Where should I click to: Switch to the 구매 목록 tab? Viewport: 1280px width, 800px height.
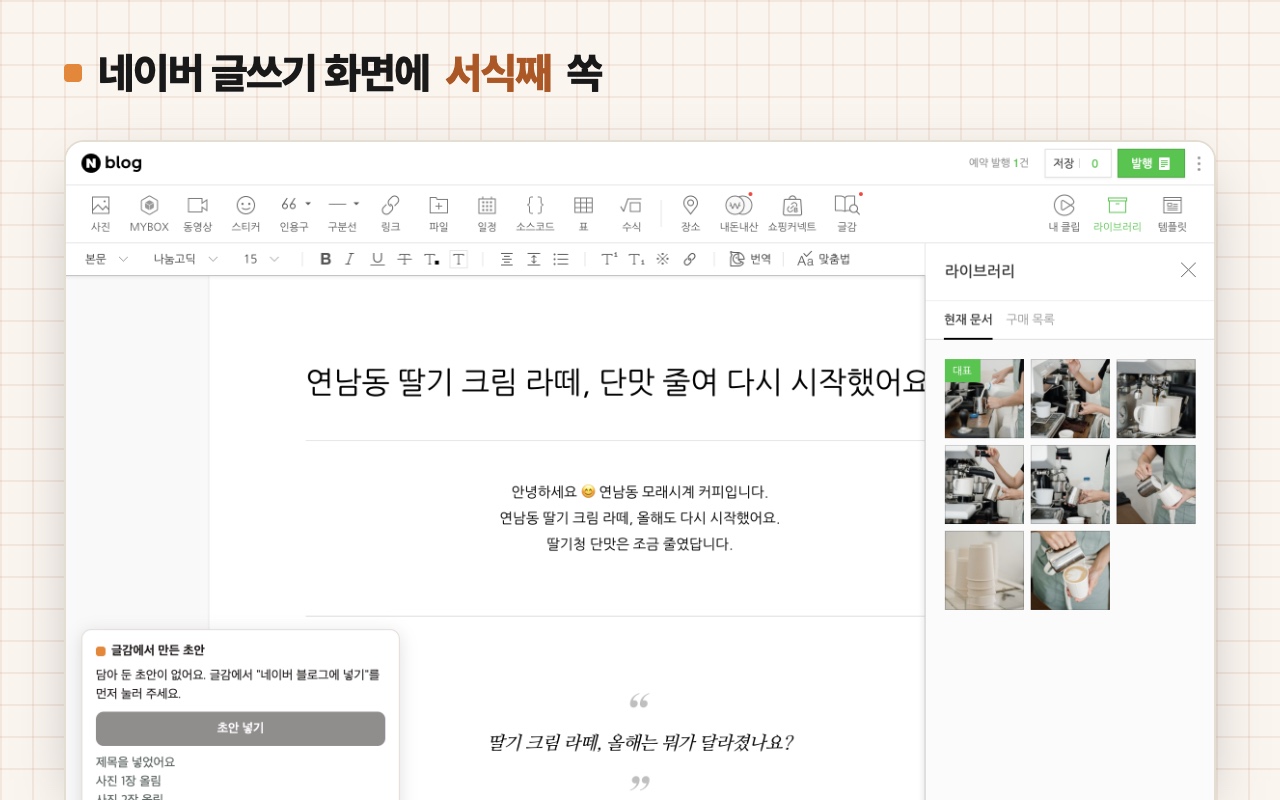[1030, 319]
